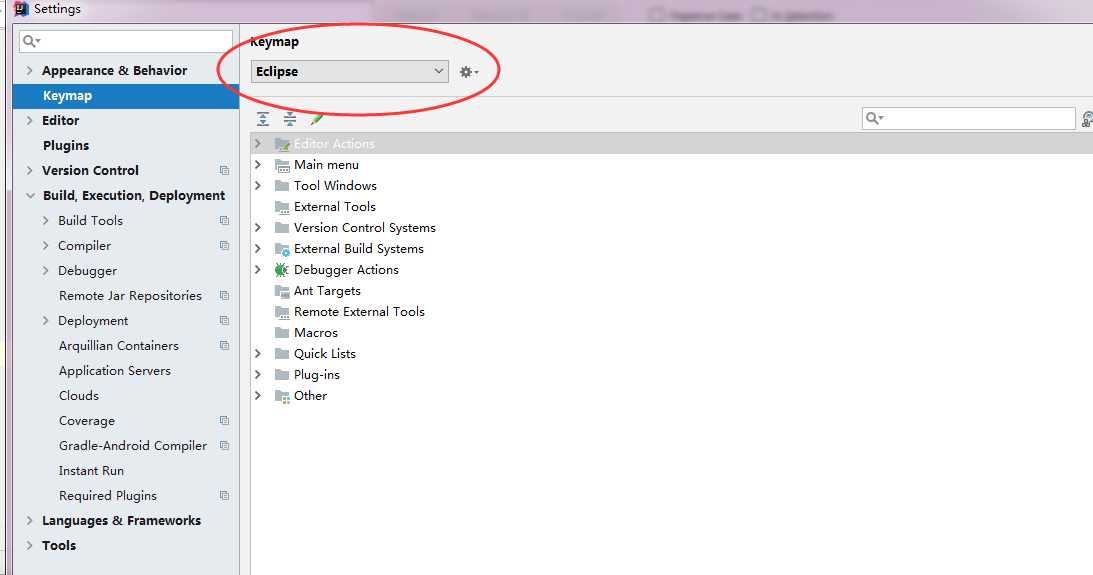
Task: Click project-level icon next to Deployment
Action: (224, 321)
